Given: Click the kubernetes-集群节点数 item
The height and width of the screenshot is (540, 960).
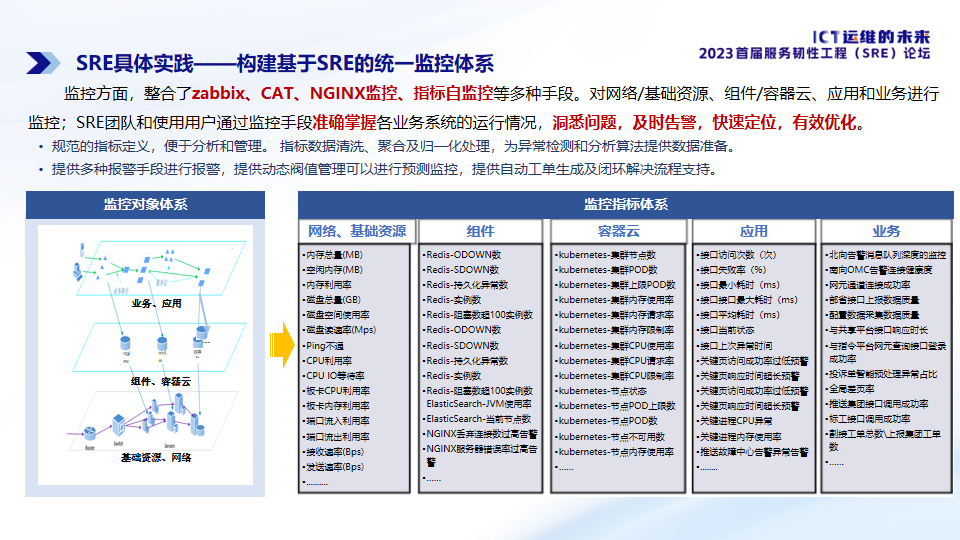Looking at the screenshot, I should (606, 255).
